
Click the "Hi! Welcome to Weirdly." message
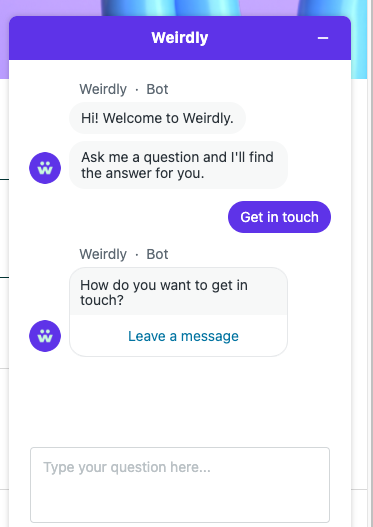point(157,118)
